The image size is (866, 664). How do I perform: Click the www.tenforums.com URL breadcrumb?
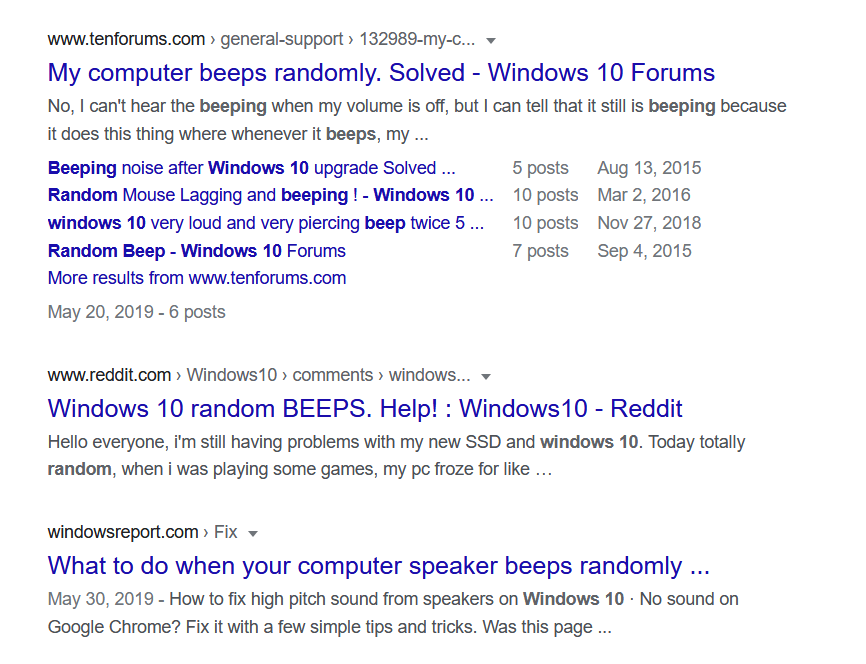124,40
